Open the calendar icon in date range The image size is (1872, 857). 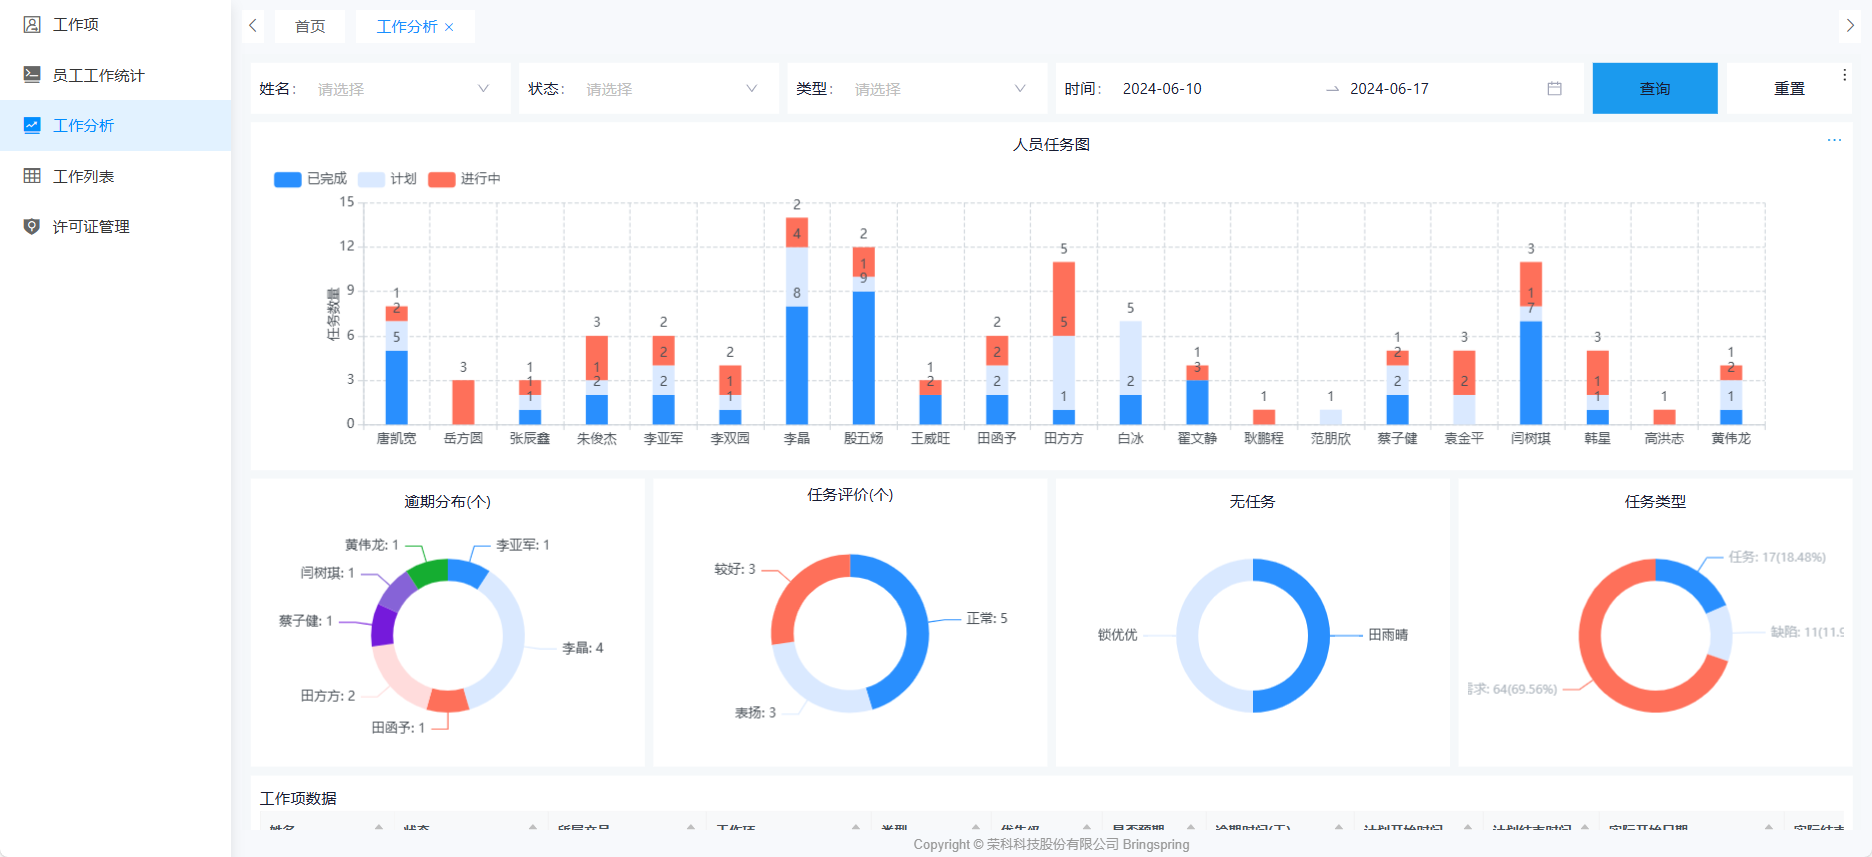pos(1554,89)
